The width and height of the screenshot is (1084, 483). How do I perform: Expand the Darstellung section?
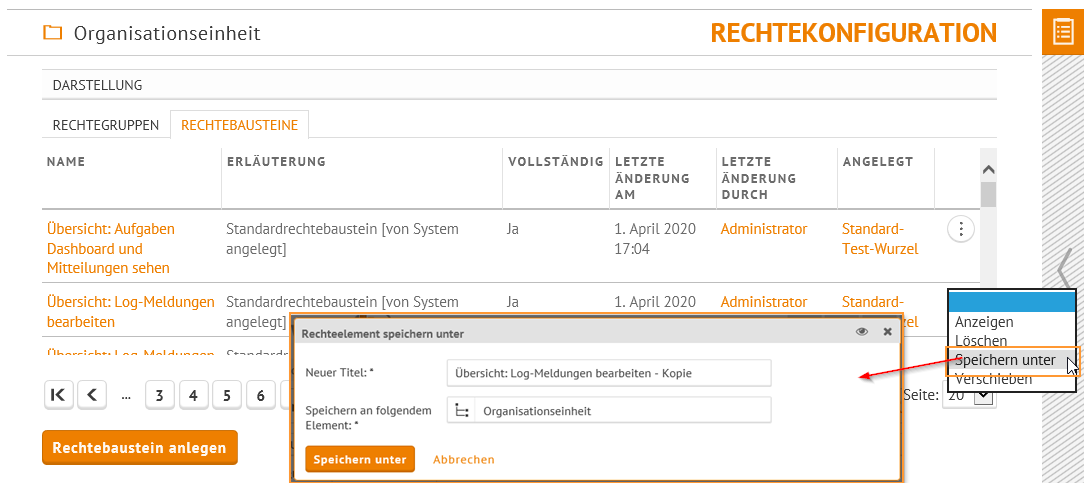(x=519, y=85)
